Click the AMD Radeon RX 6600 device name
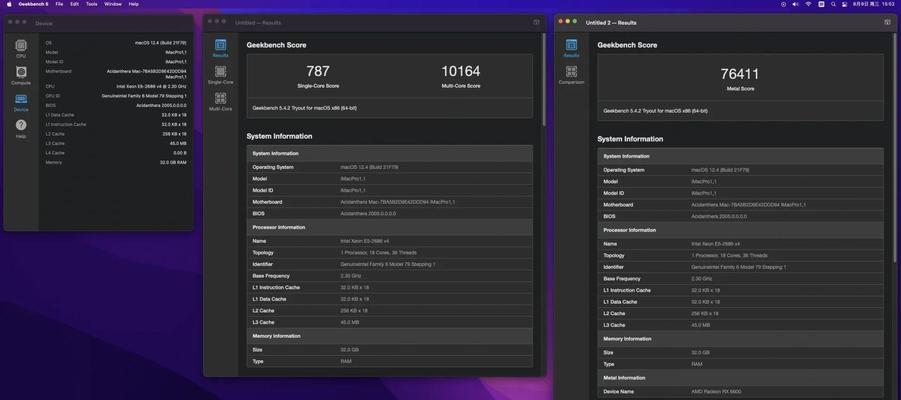Viewport: 901px width, 400px height. click(715, 392)
